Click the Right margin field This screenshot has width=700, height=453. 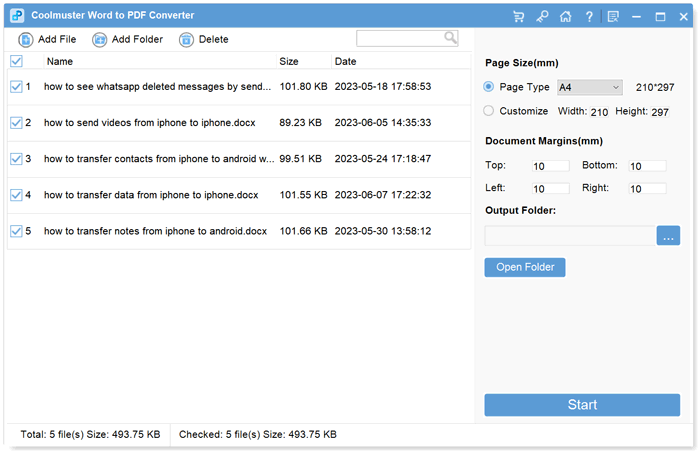point(647,189)
